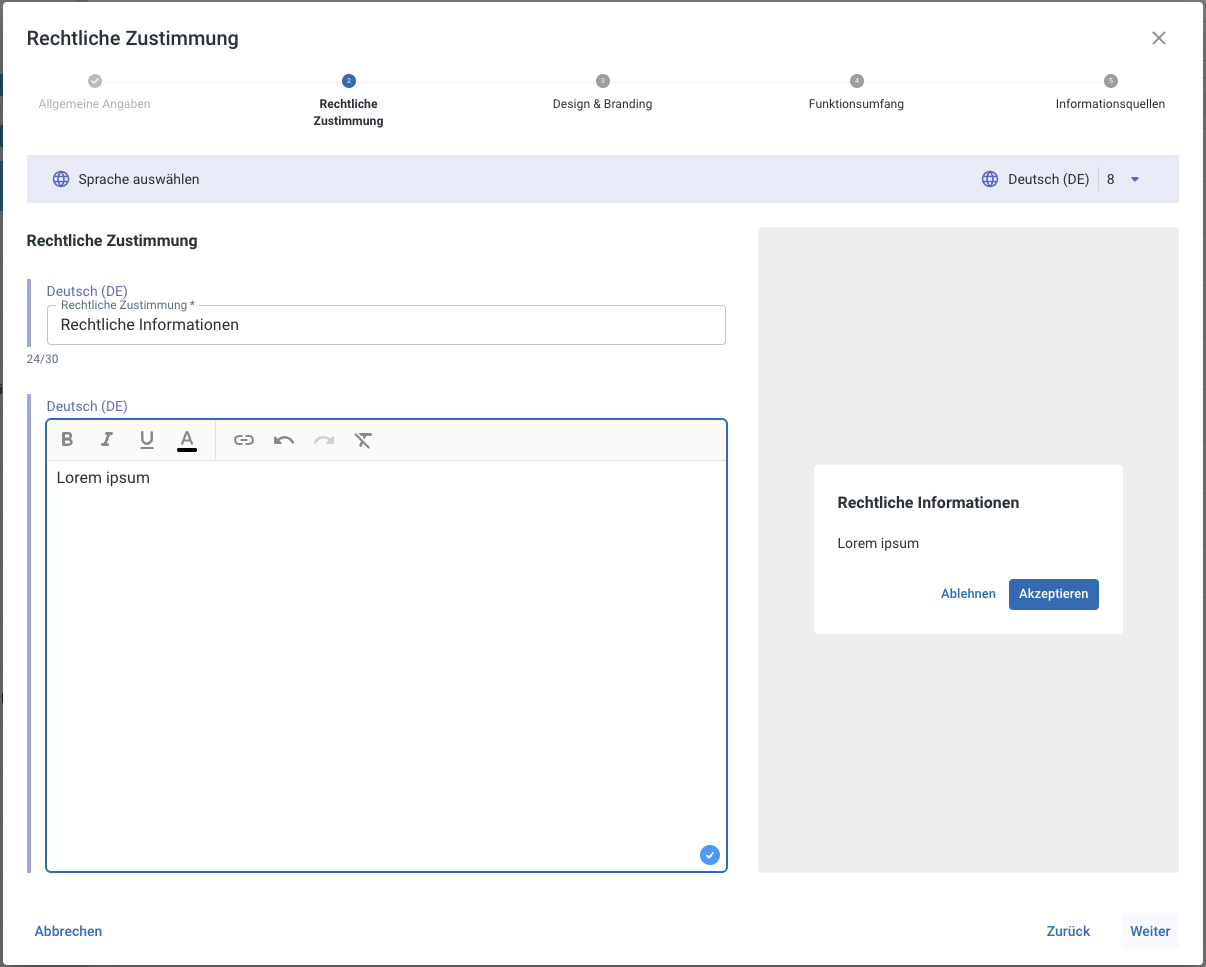The height and width of the screenshot is (967, 1206).
Task: Click Akzeptieren in the preview card
Action: coord(1054,594)
